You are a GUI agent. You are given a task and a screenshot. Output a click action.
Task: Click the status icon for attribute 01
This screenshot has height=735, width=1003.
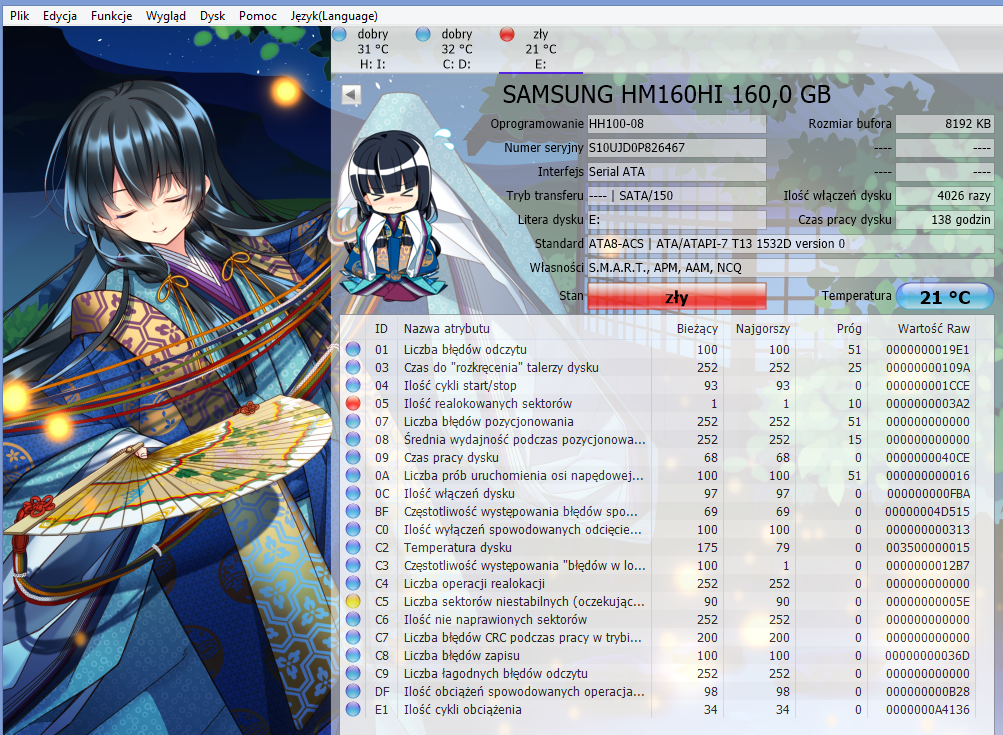click(x=353, y=349)
